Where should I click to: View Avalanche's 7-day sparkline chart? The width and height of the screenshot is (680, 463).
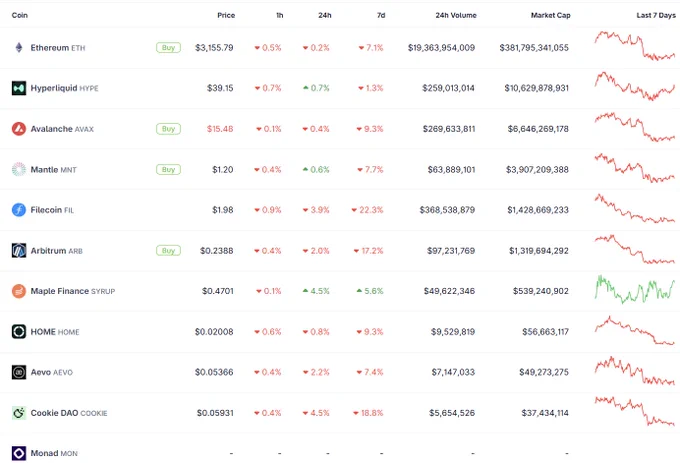coord(634,127)
